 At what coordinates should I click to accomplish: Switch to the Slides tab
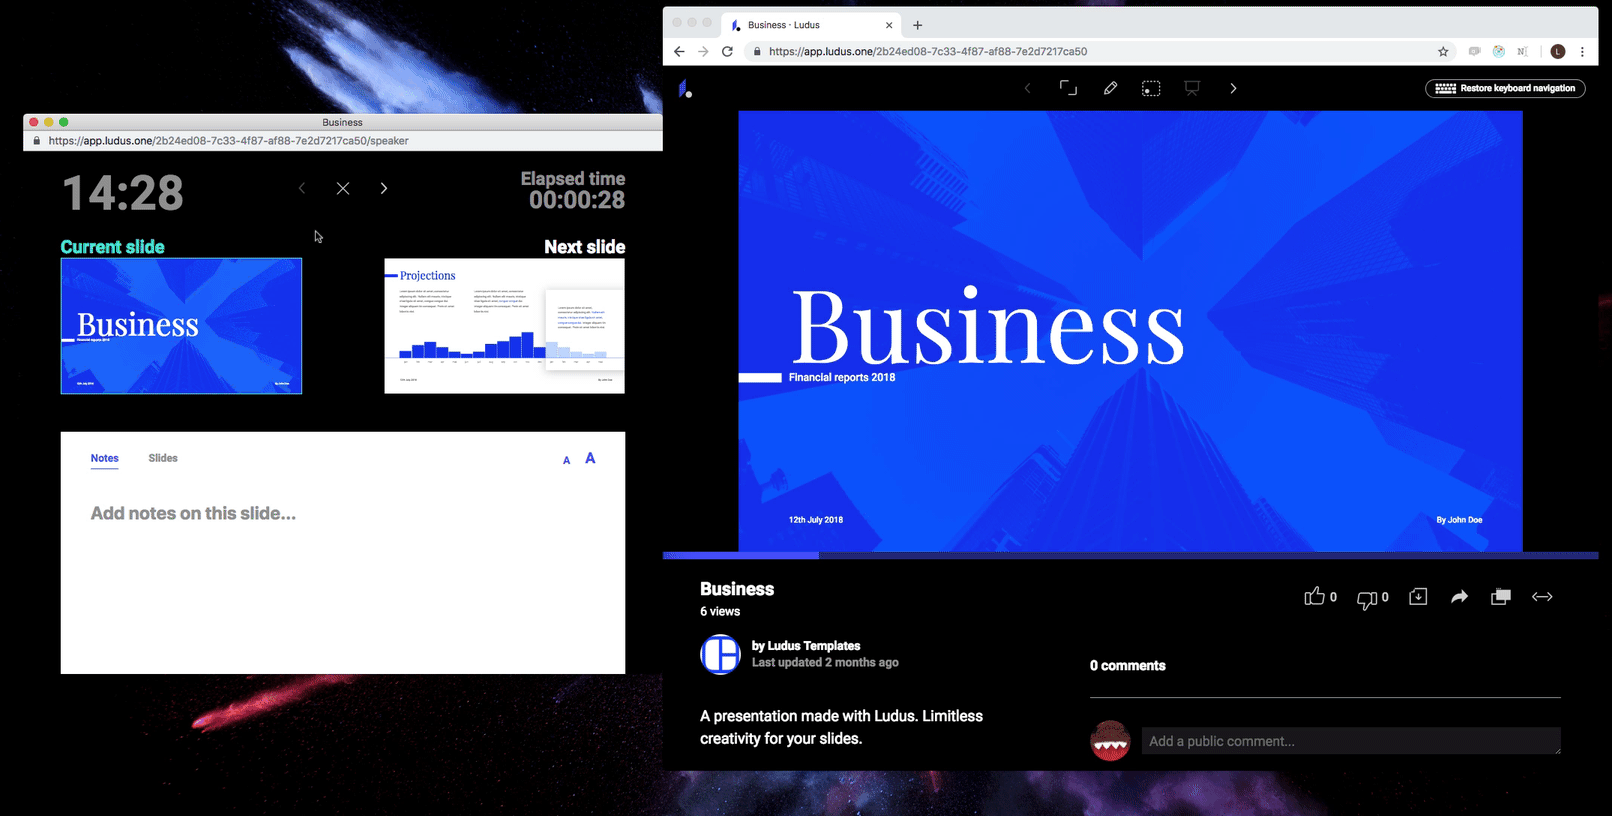coord(163,458)
